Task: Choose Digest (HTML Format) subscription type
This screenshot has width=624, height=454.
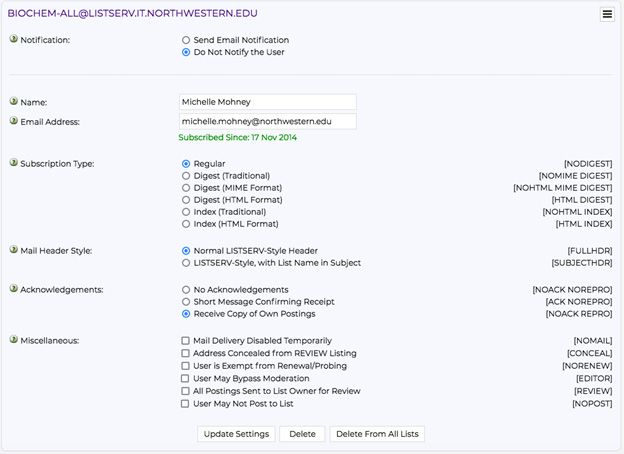Action: (186, 200)
